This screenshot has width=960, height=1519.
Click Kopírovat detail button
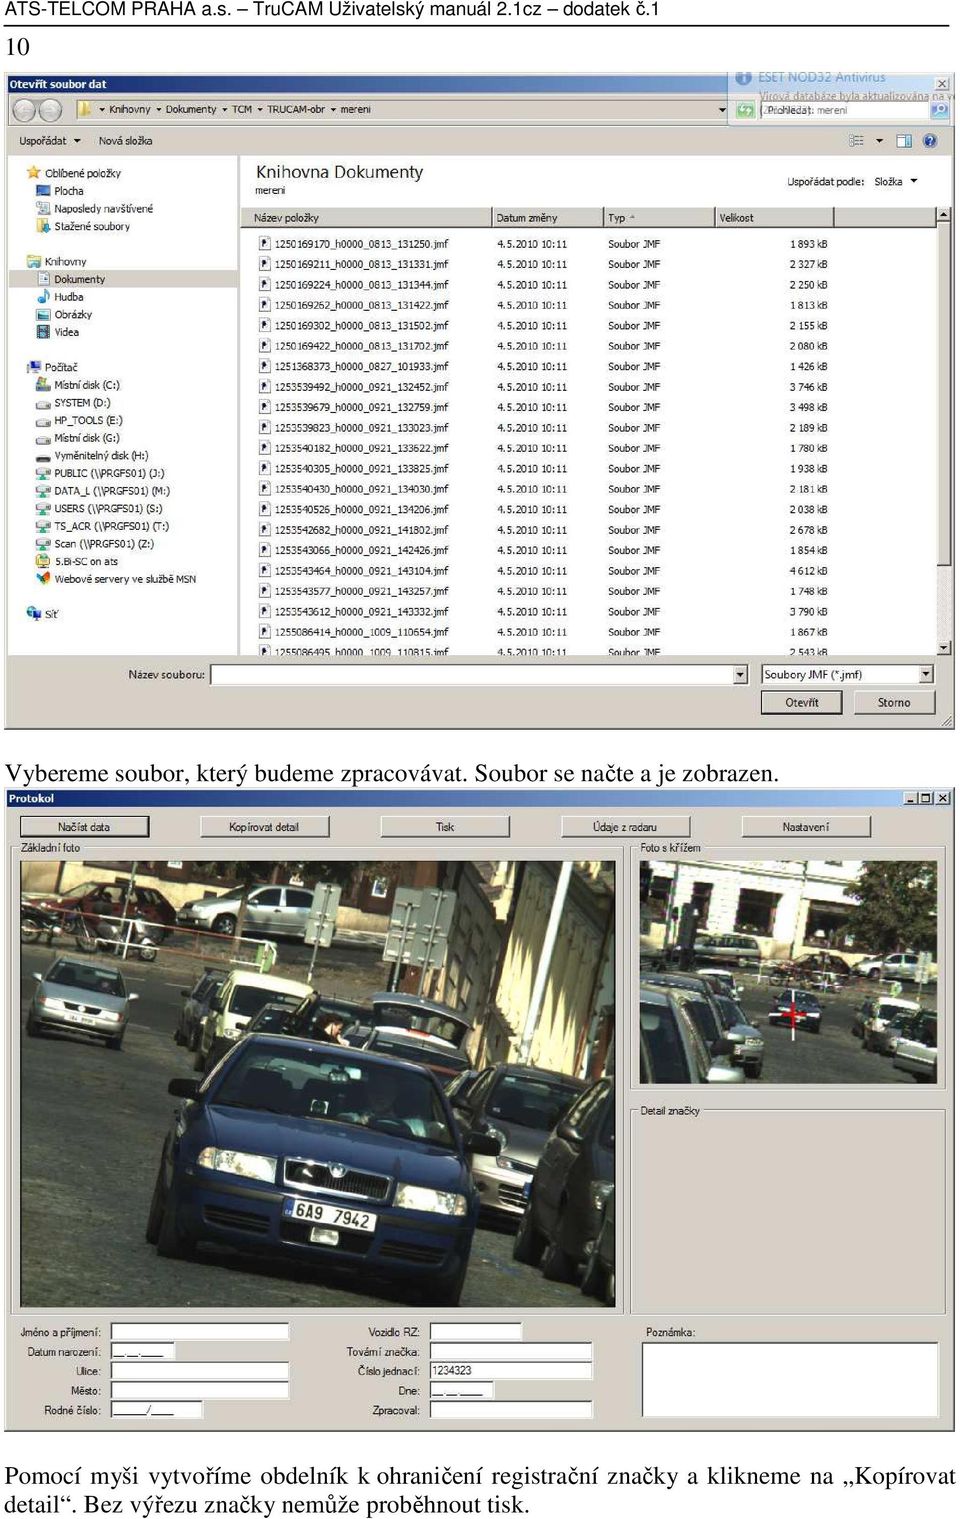[x=264, y=827]
